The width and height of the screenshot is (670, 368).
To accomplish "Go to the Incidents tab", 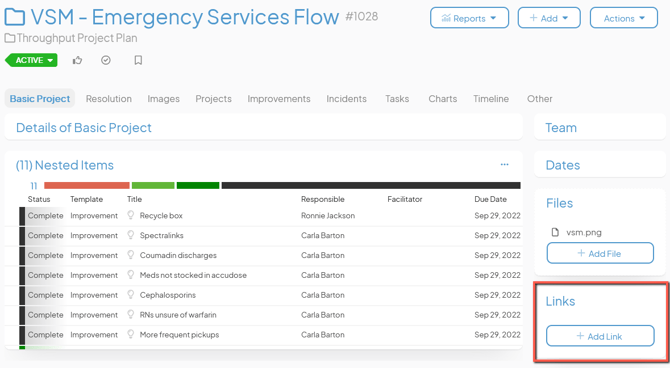I will pos(346,99).
